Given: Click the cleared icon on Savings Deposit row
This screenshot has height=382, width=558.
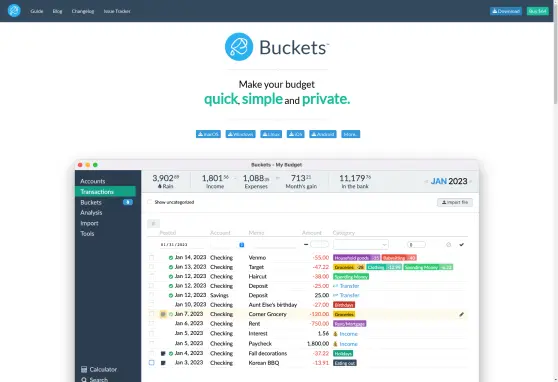Looking at the screenshot, I should coord(171,295).
